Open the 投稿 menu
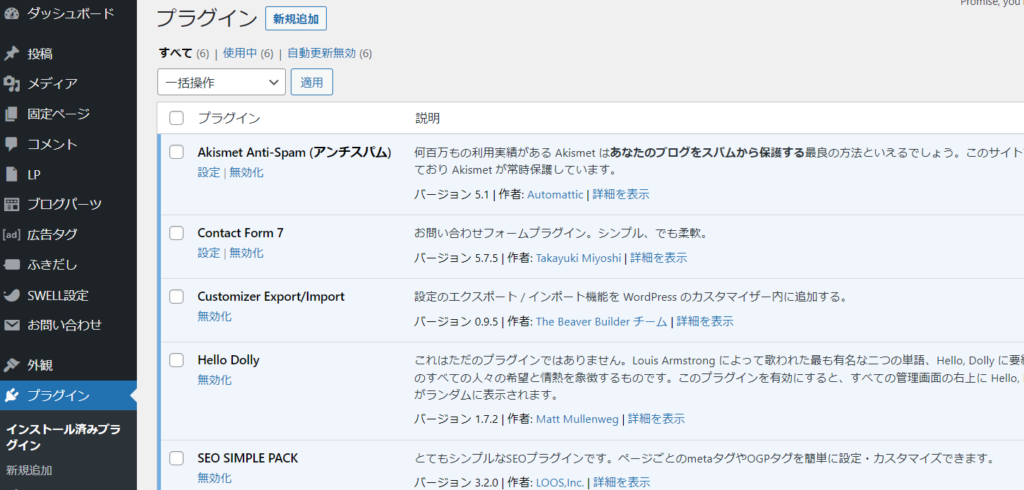The width and height of the screenshot is (1024, 490). pos(40,54)
